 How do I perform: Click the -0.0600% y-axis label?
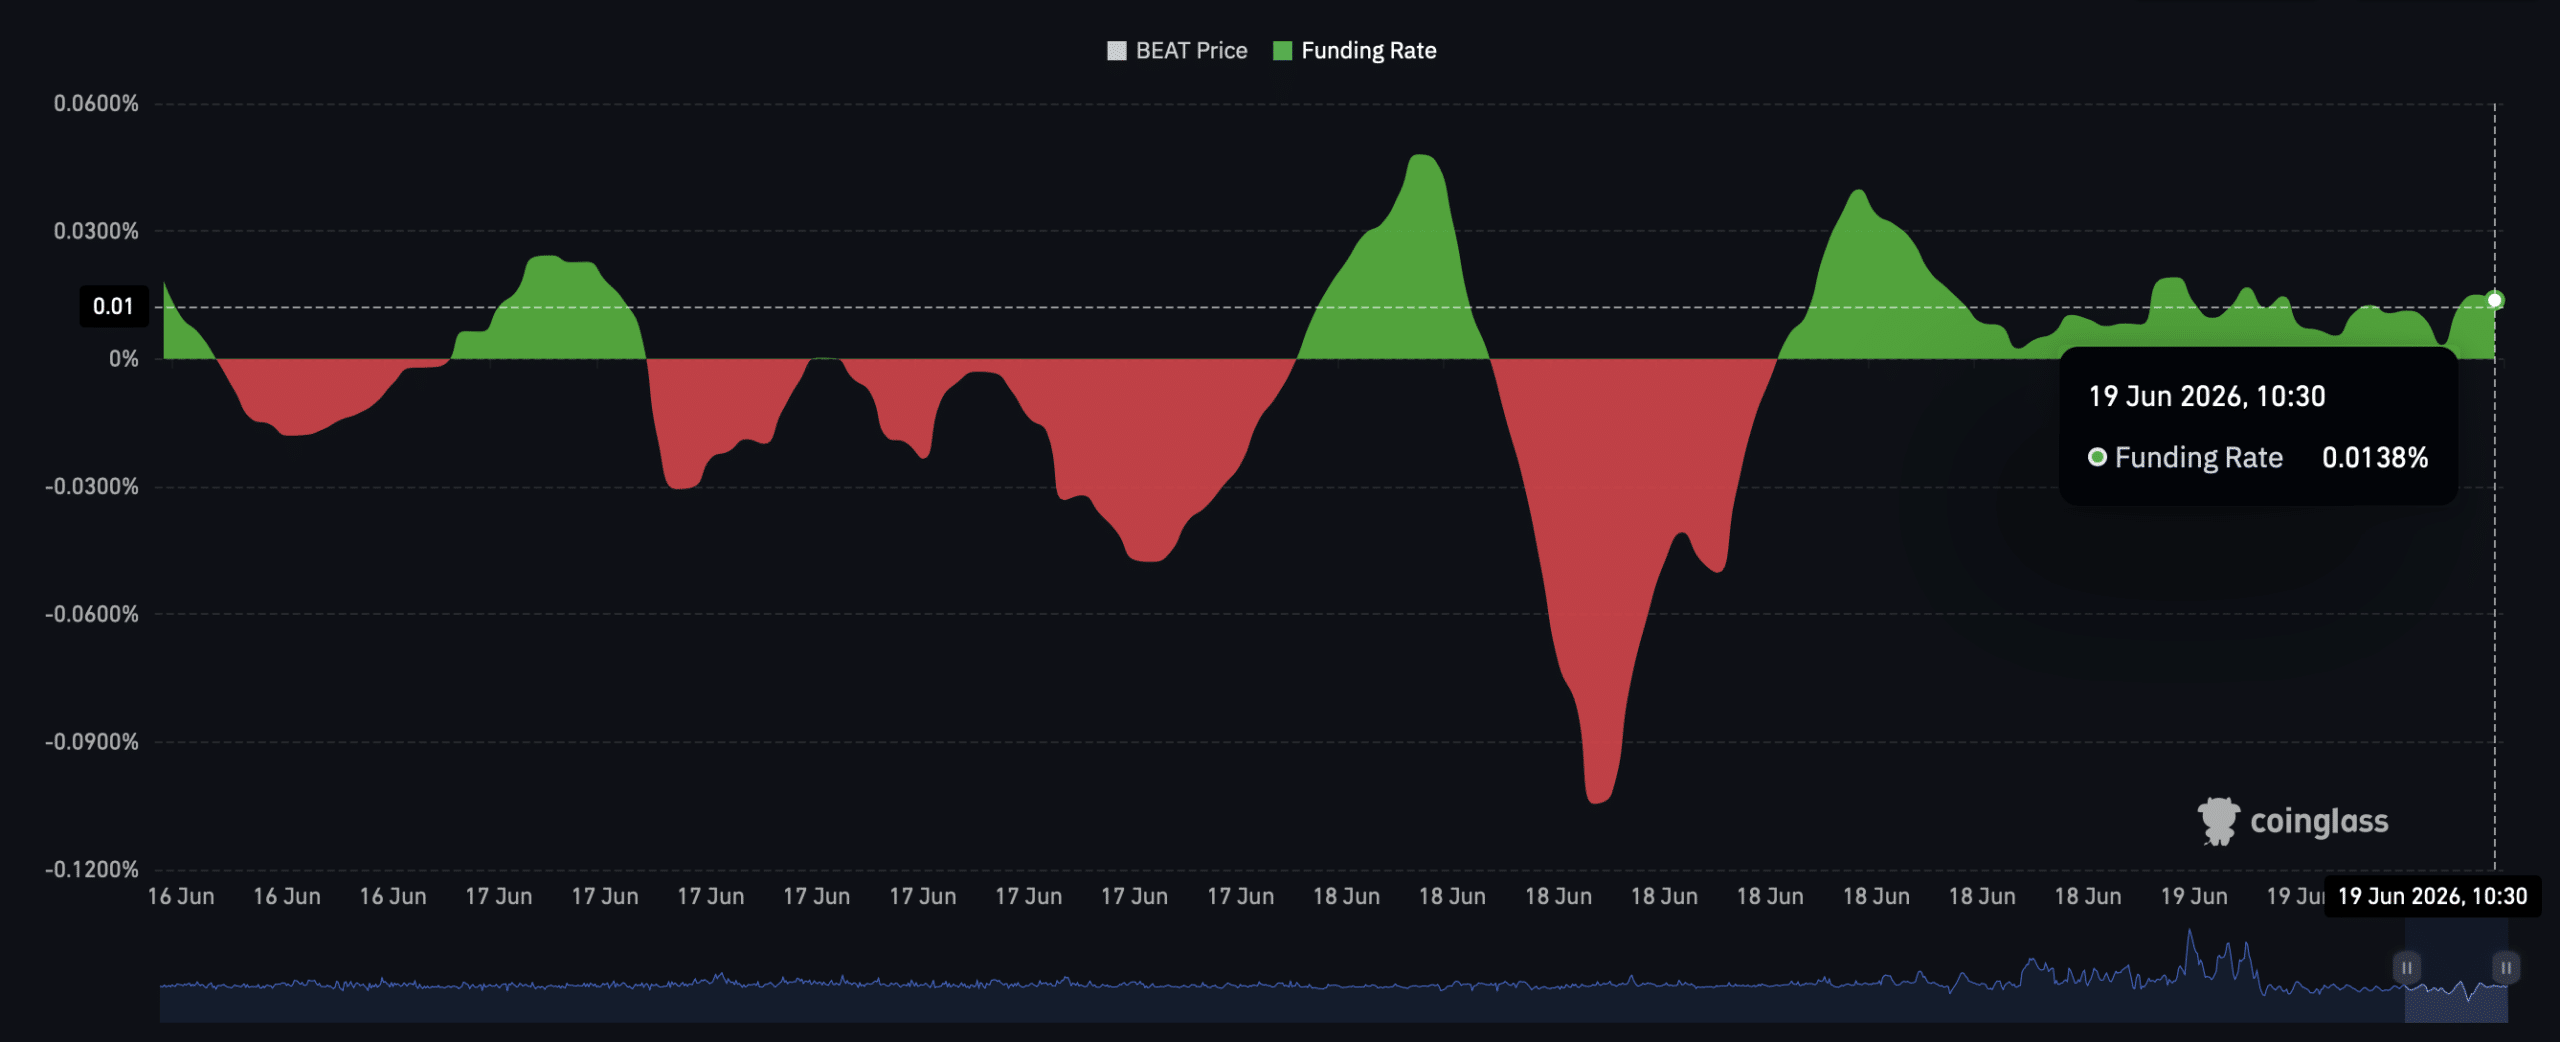point(92,614)
